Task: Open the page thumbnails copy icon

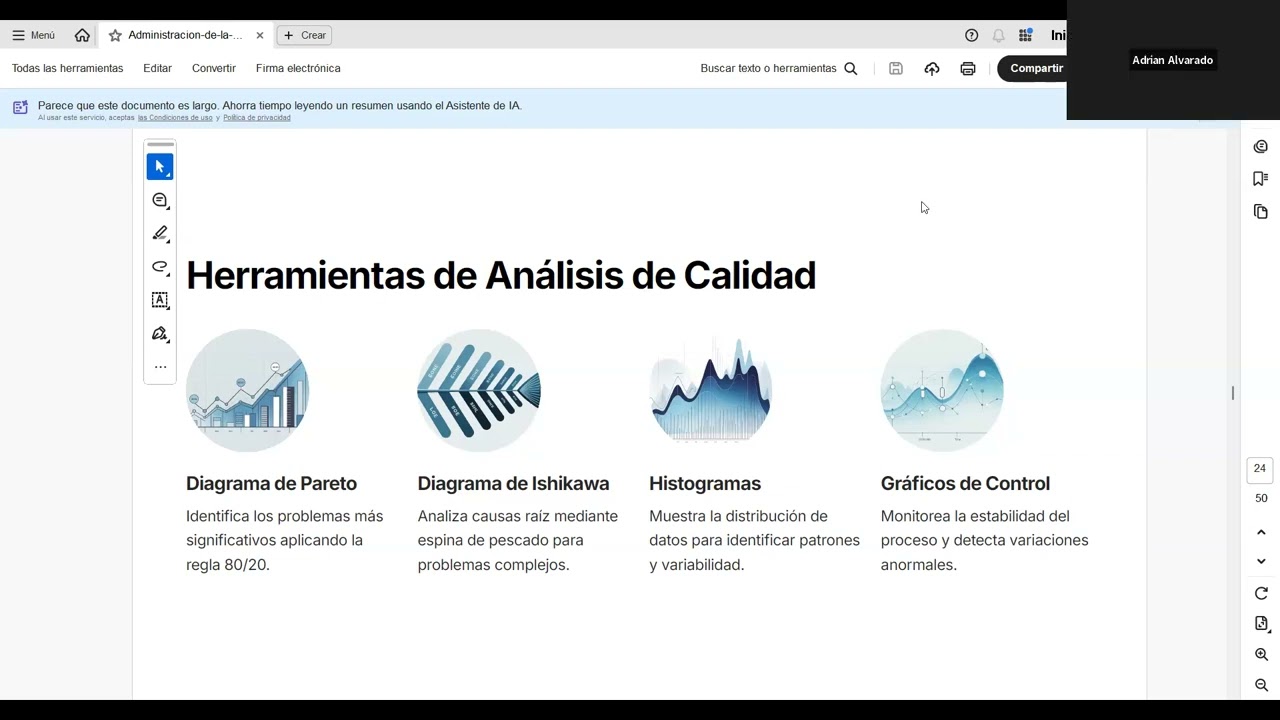Action: pyautogui.click(x=1261, y=212)
